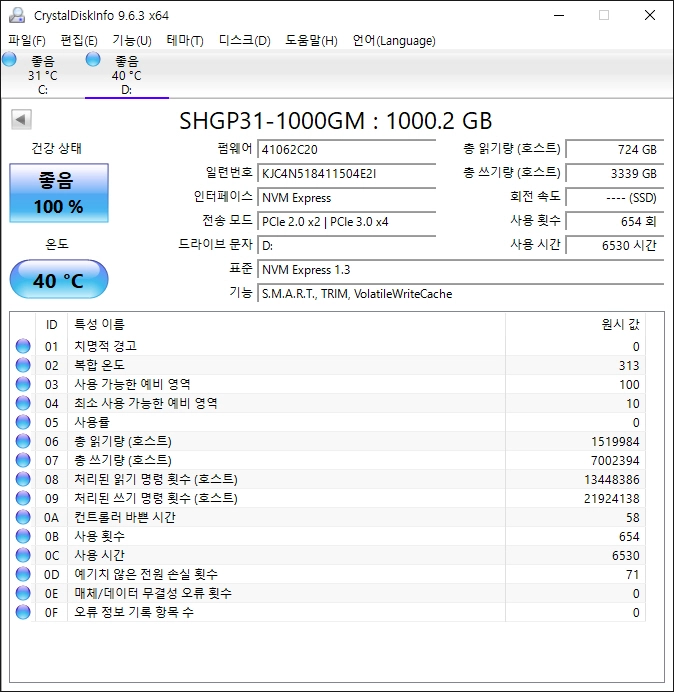Click the status orb for ID 07 row

(x=23, y=460)
